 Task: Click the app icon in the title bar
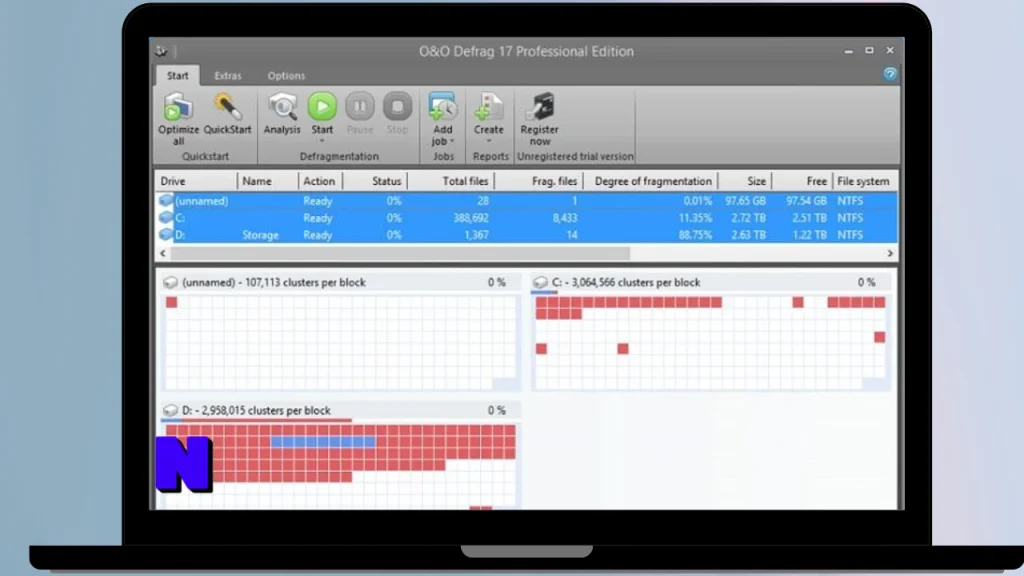[161, 51]
